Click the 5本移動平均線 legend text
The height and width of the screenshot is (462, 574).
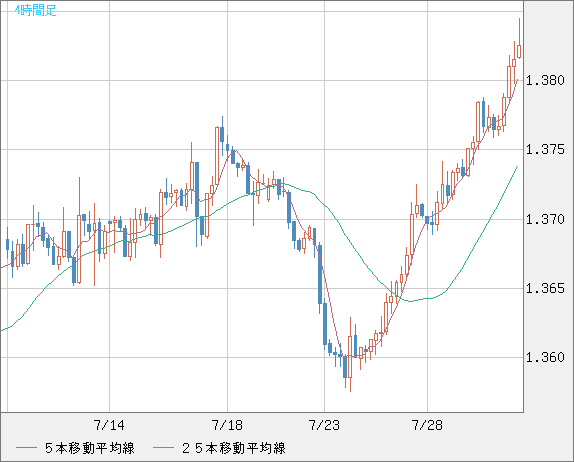click(90, 448)
